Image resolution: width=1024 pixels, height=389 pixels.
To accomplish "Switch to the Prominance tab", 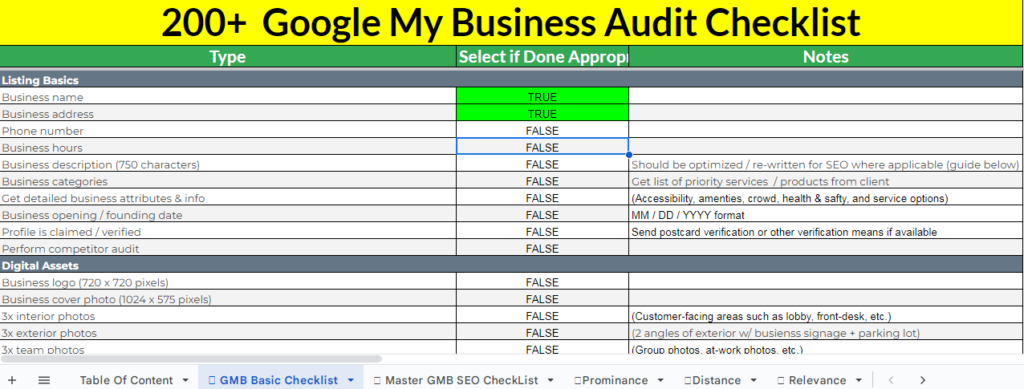I will (x=611, y=381).
